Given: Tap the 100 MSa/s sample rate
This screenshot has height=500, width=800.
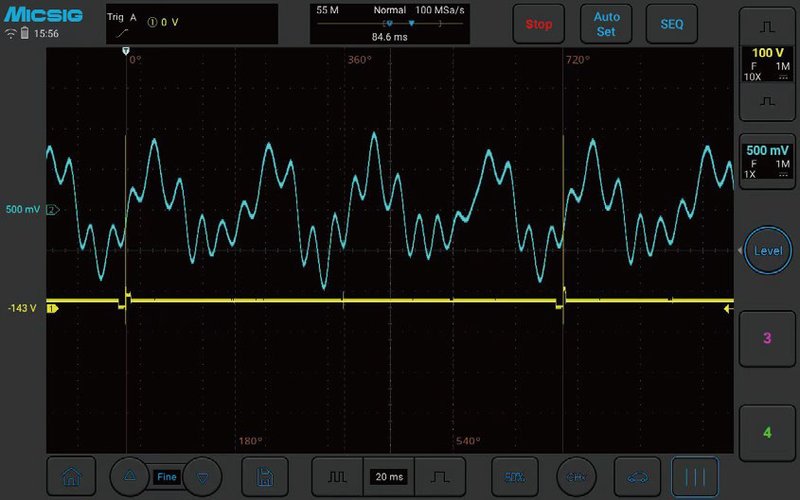Looking at the screenshot, I should tap(440, 10).
